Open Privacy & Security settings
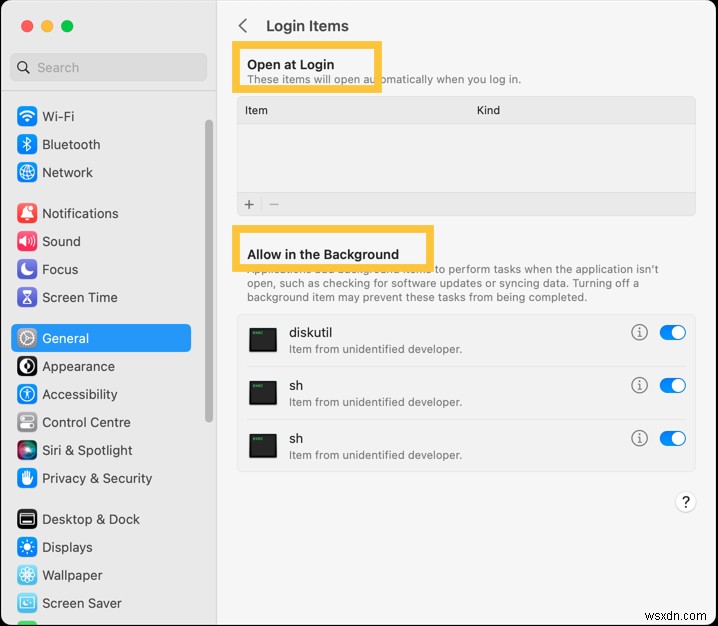 coord(101,478)
